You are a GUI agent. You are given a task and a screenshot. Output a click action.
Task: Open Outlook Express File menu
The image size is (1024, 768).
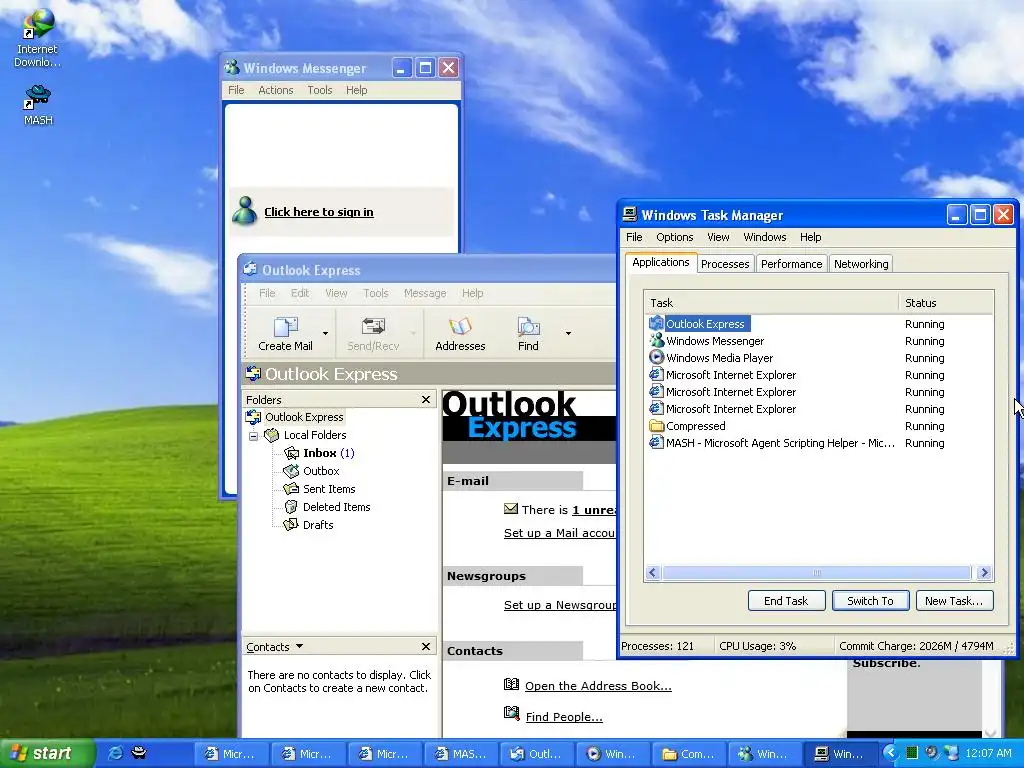[x=267, y=293]
